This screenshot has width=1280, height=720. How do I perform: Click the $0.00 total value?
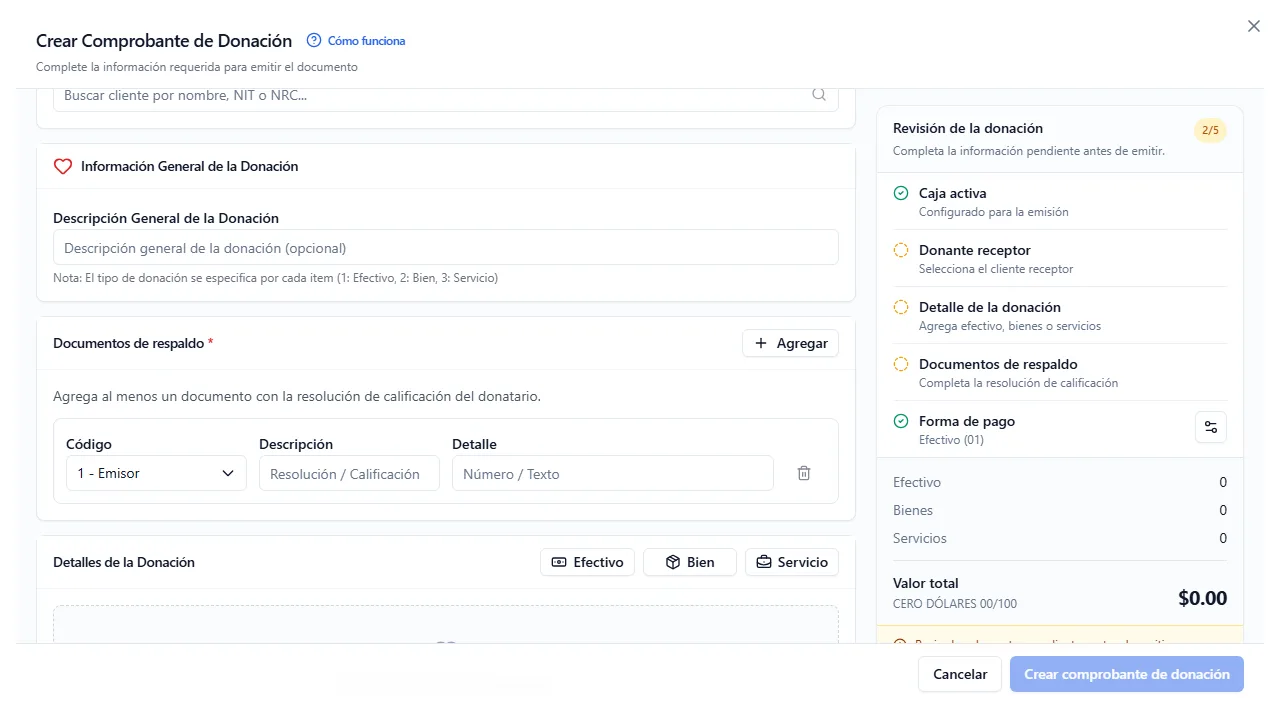click(x=1202, y=599)
